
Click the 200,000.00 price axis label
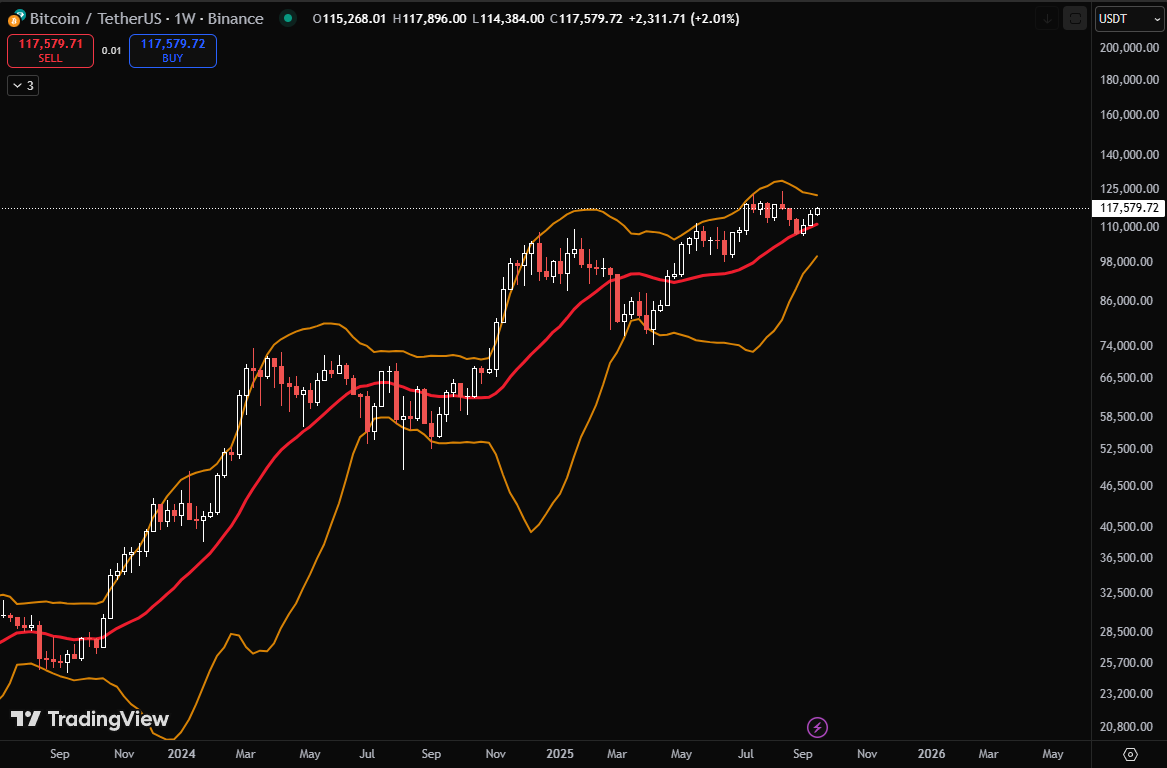(1129, 48)
